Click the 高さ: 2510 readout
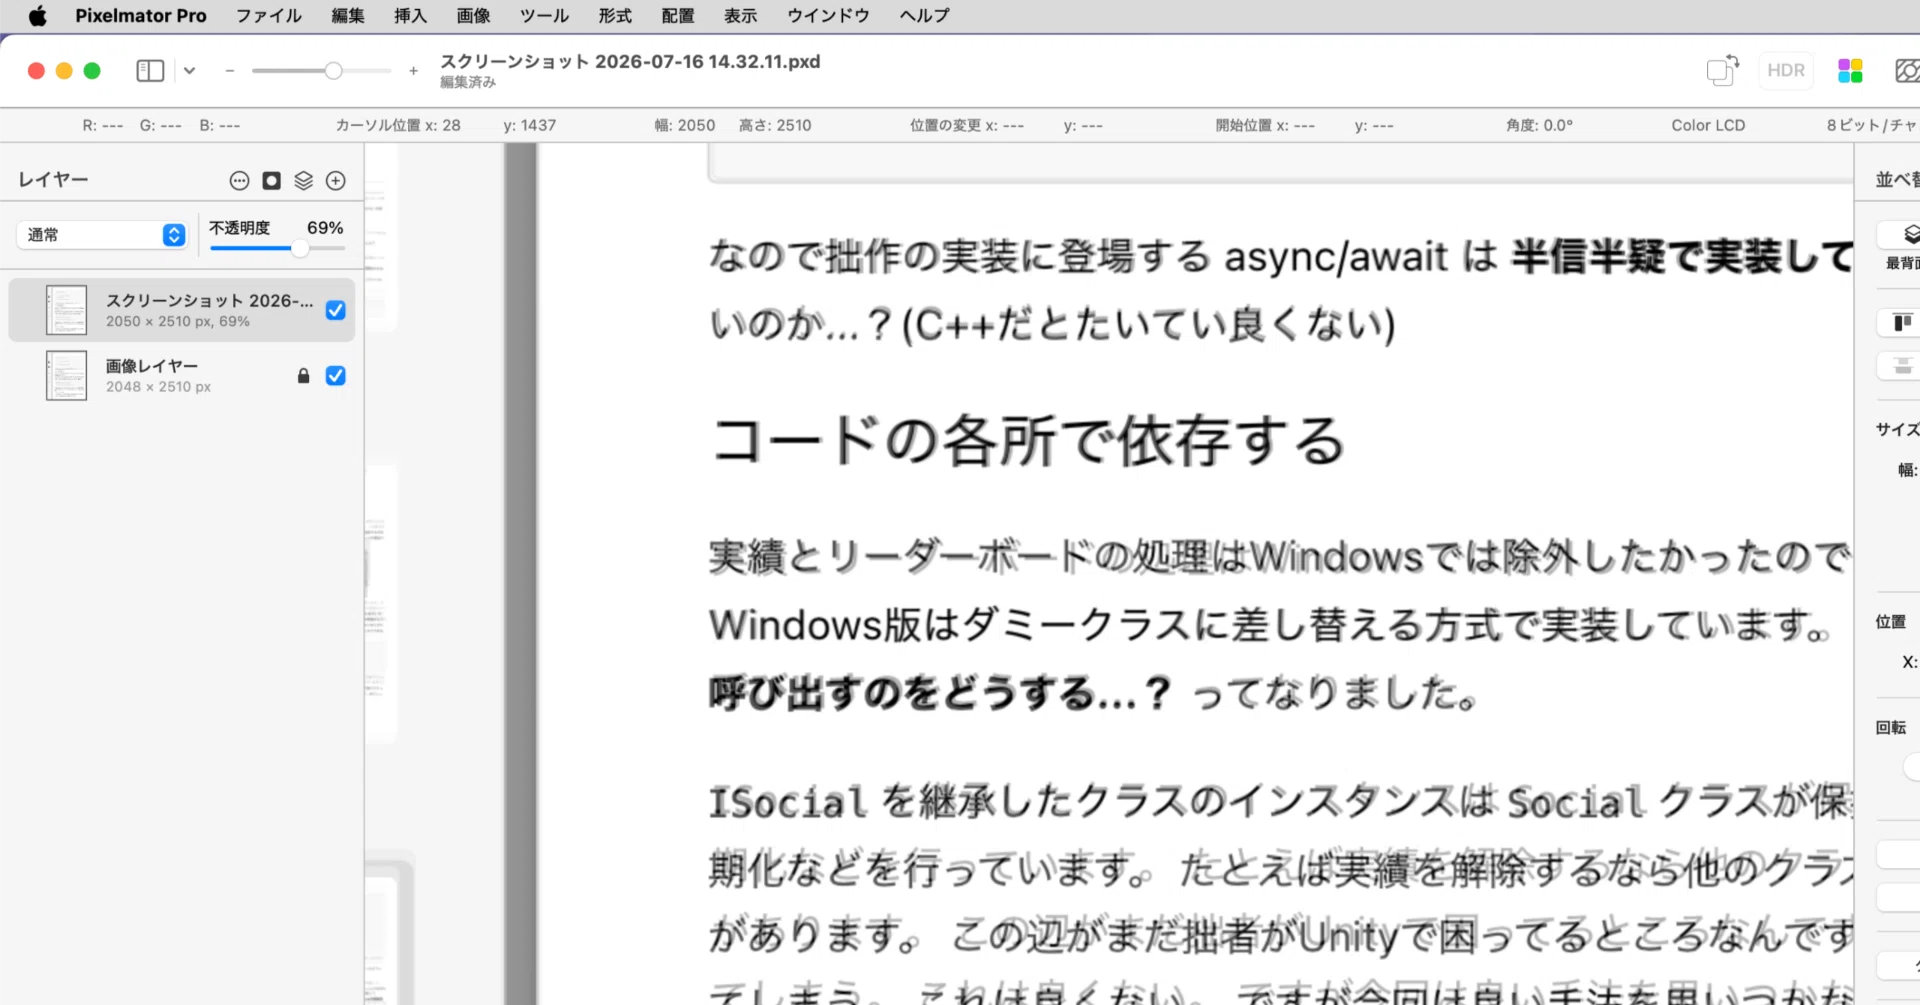1920x1005 pixels. pyautogui.click(x=775, y=125)
